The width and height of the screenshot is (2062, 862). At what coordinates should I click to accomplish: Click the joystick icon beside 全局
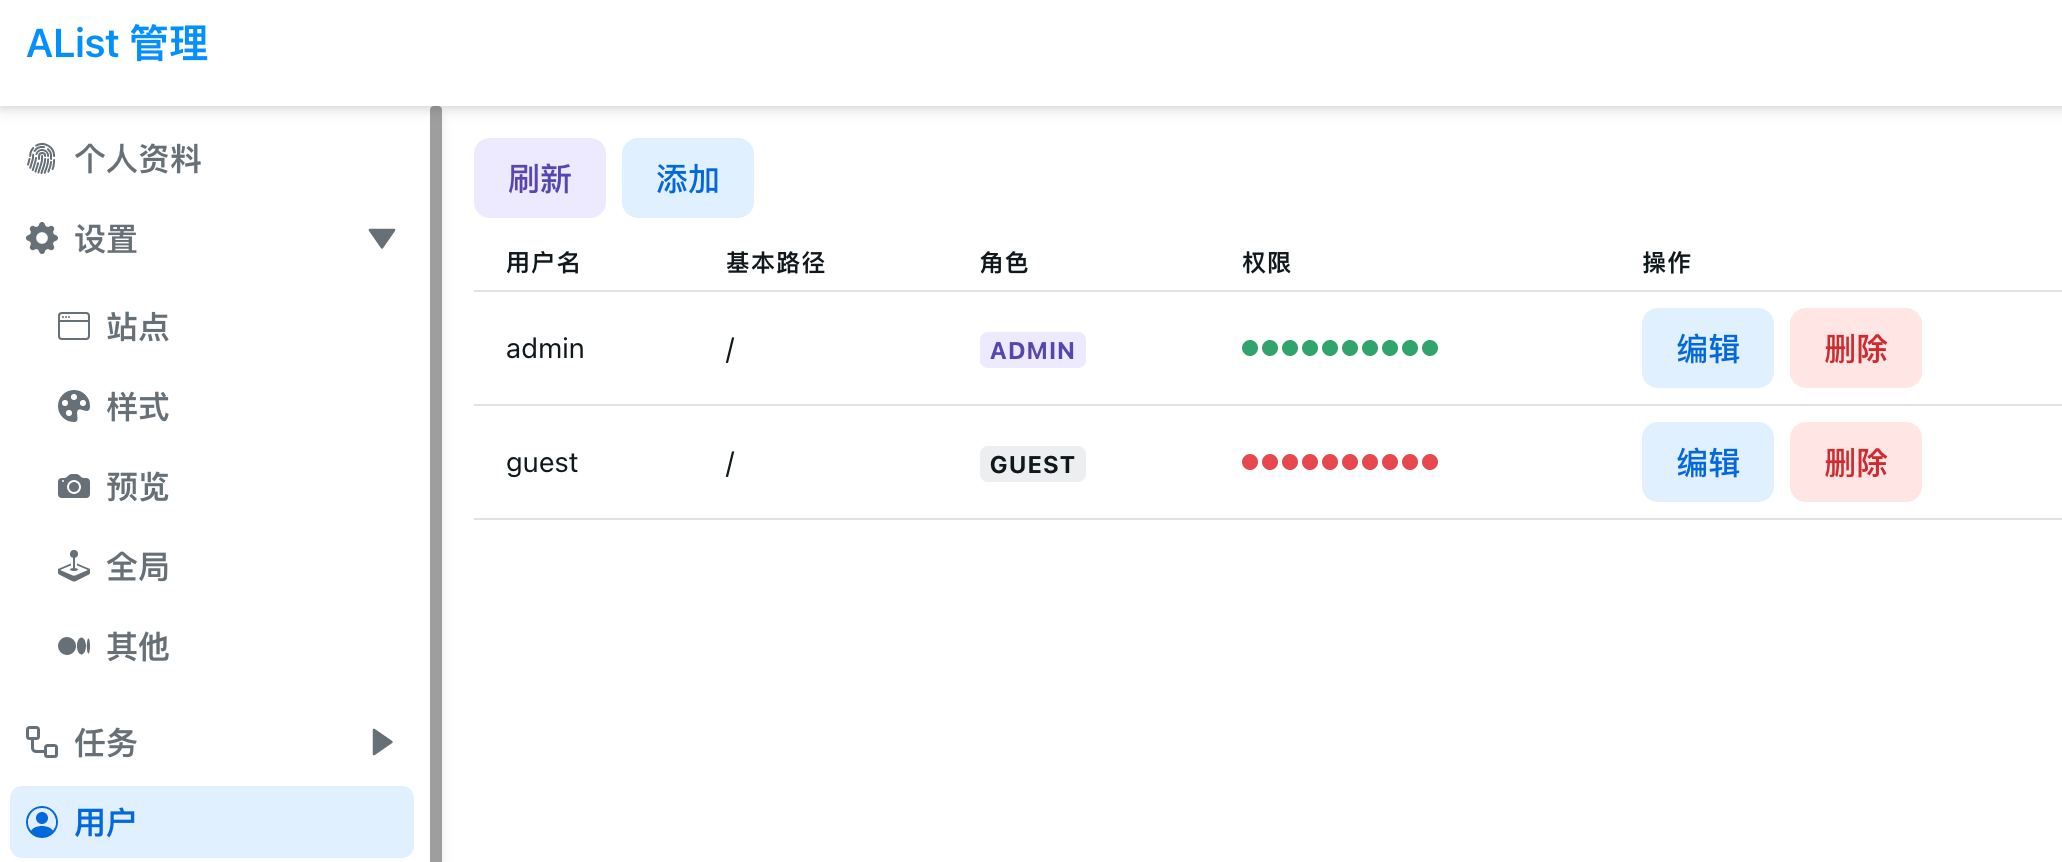tap(74, 566)
